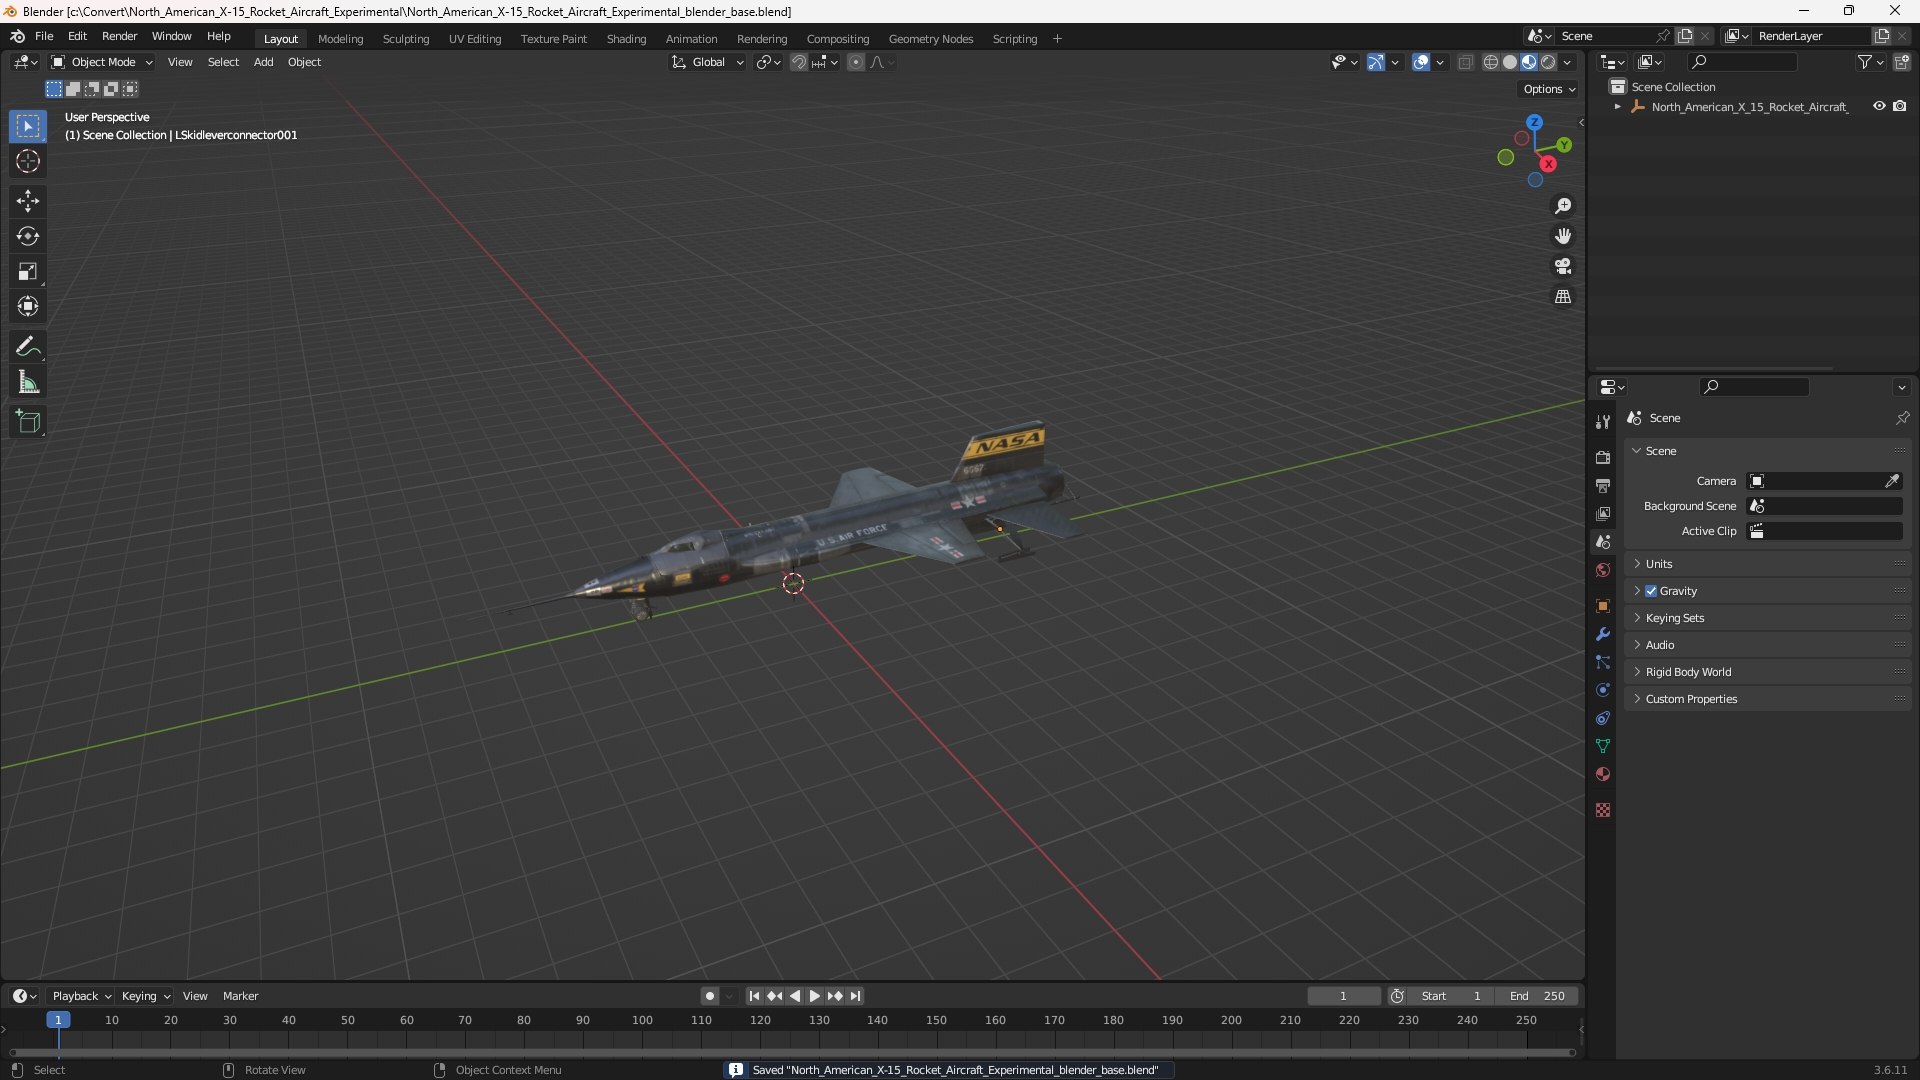Click the End frame field showing 250
This screenshot has width=1920, height=1080.
tap(1537, 996)
